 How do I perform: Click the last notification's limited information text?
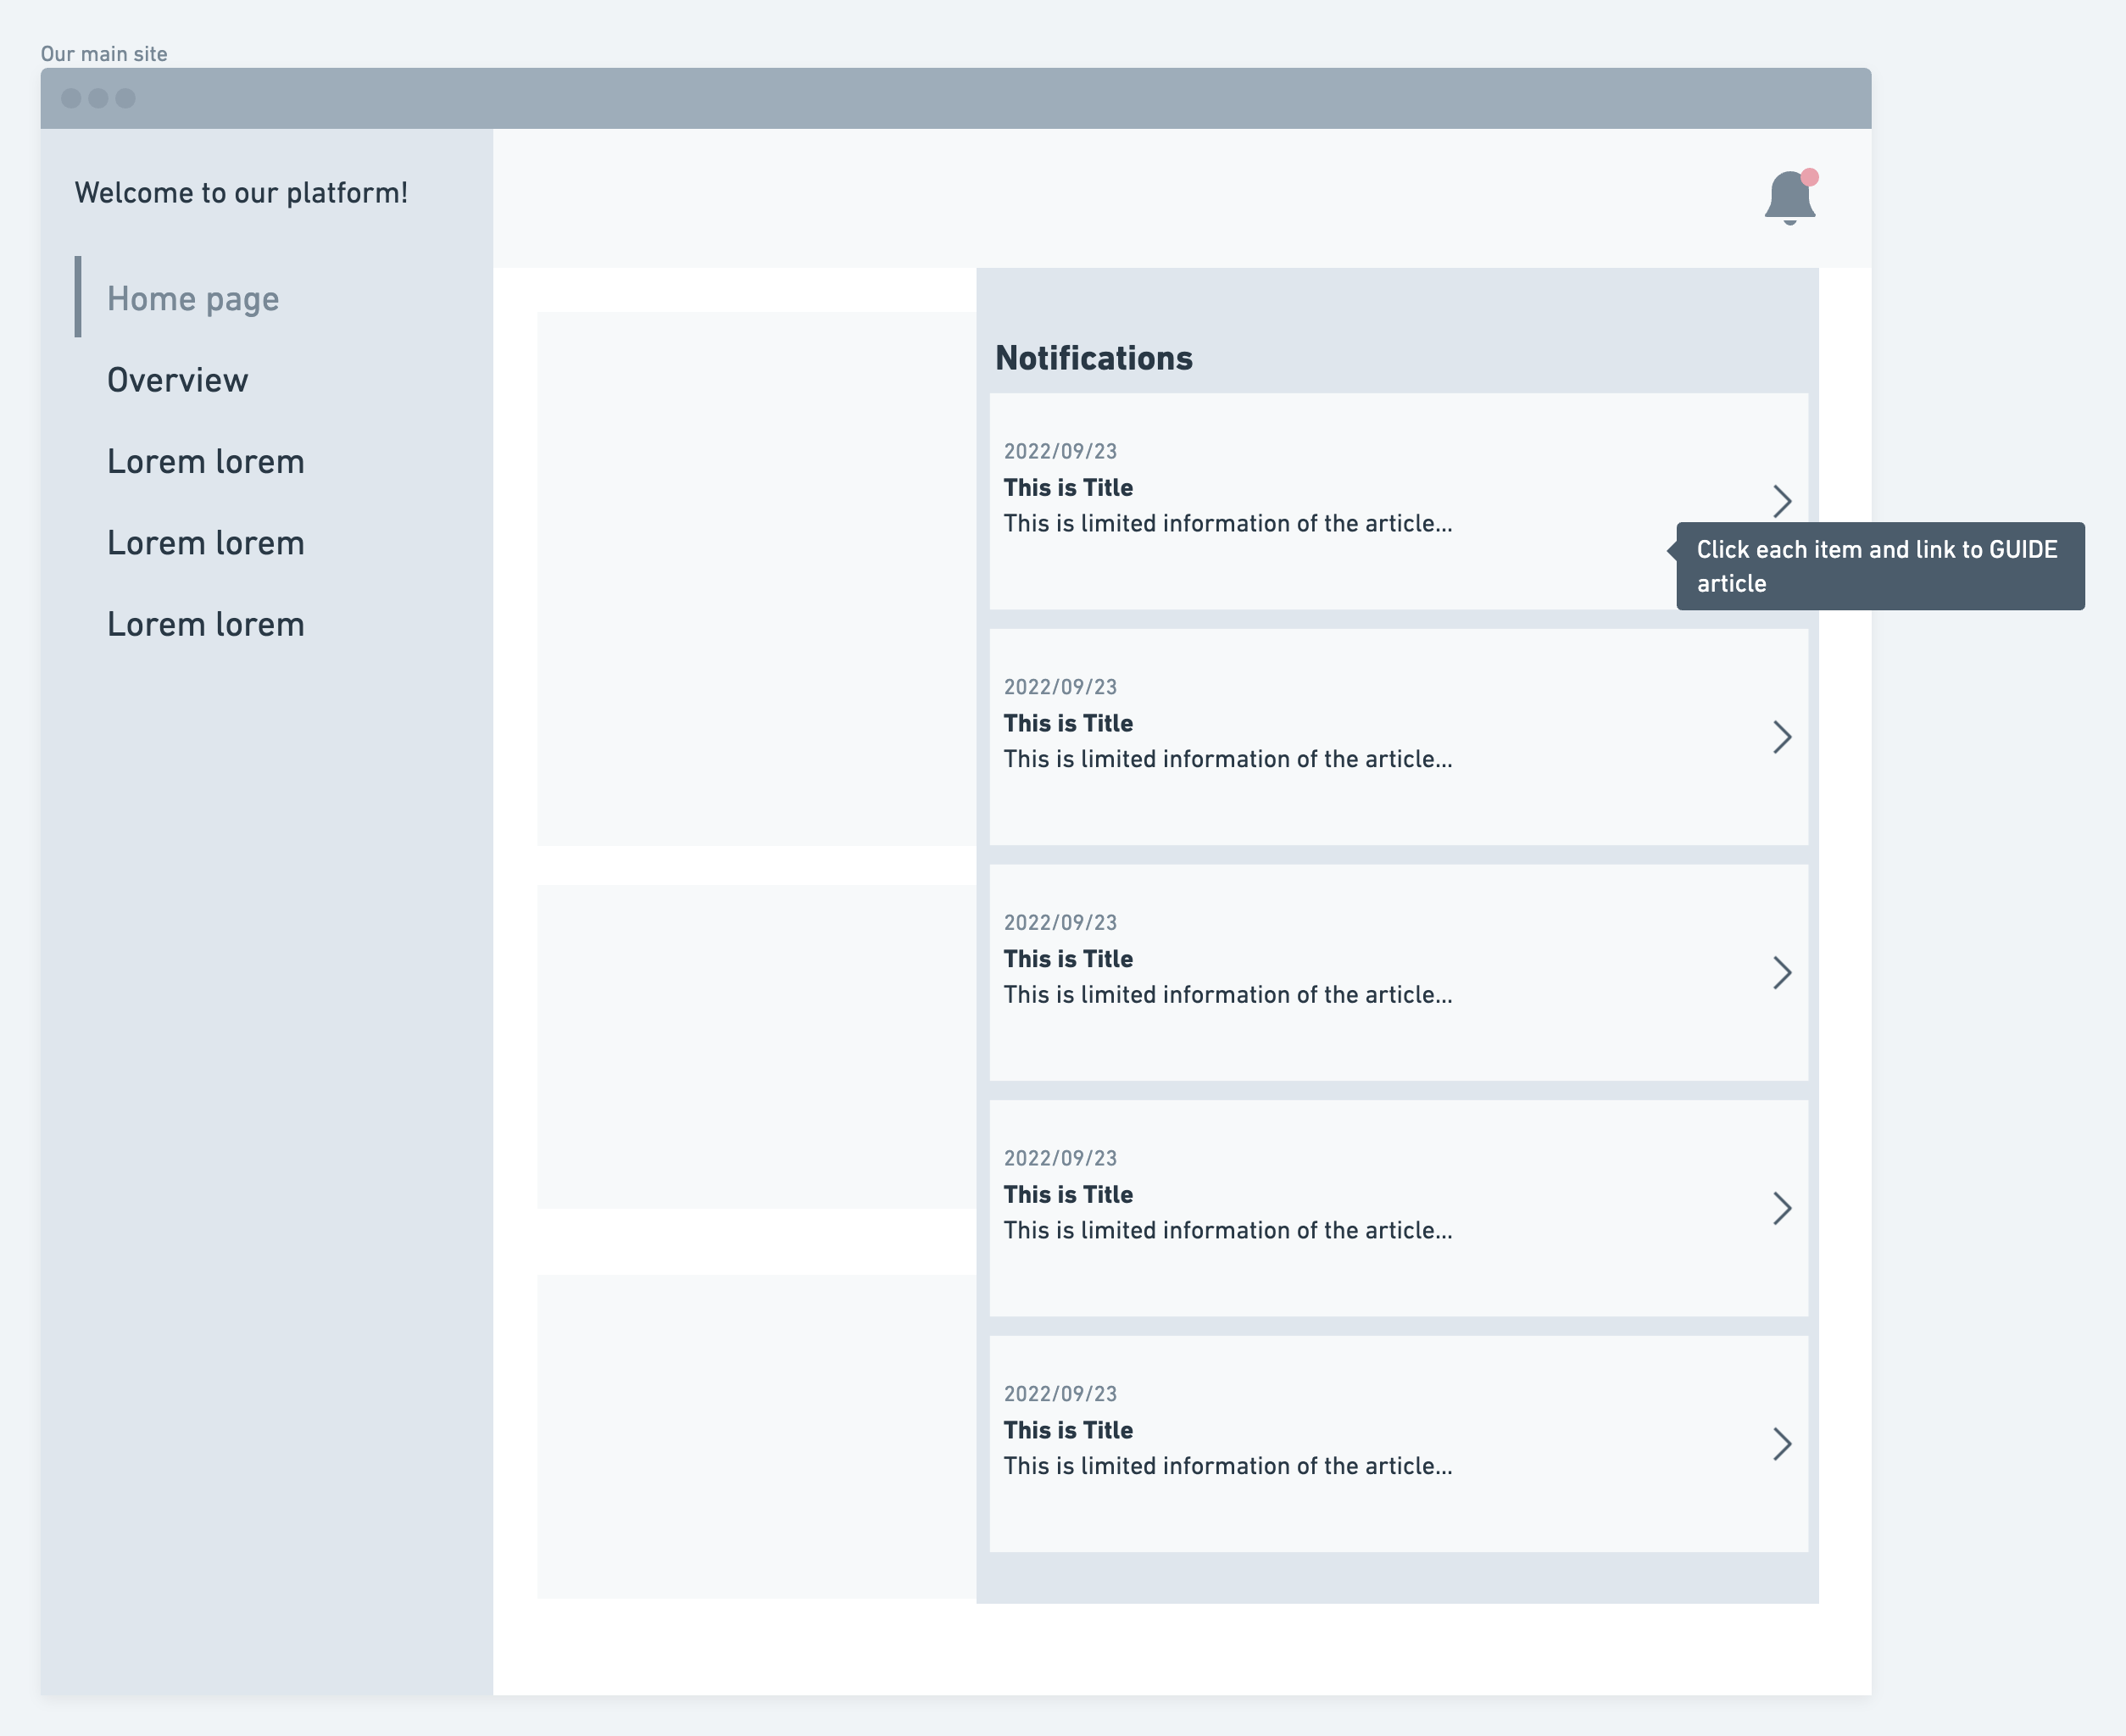pyautogui.click(x=1227, y=1466)
